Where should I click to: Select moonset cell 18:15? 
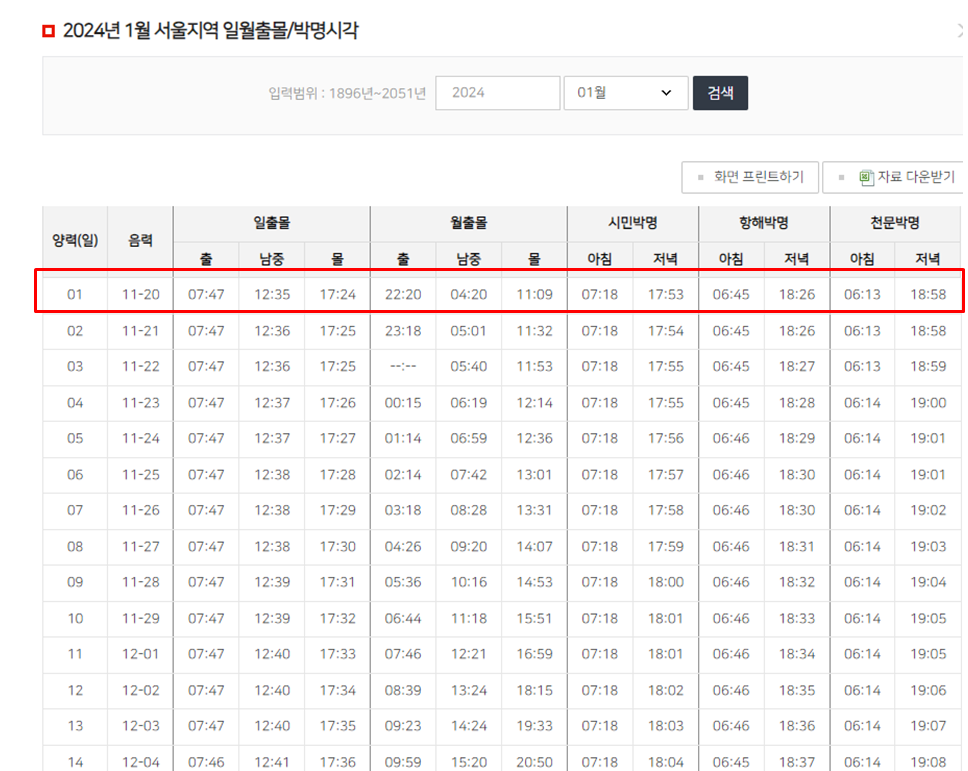coord(535,690)
